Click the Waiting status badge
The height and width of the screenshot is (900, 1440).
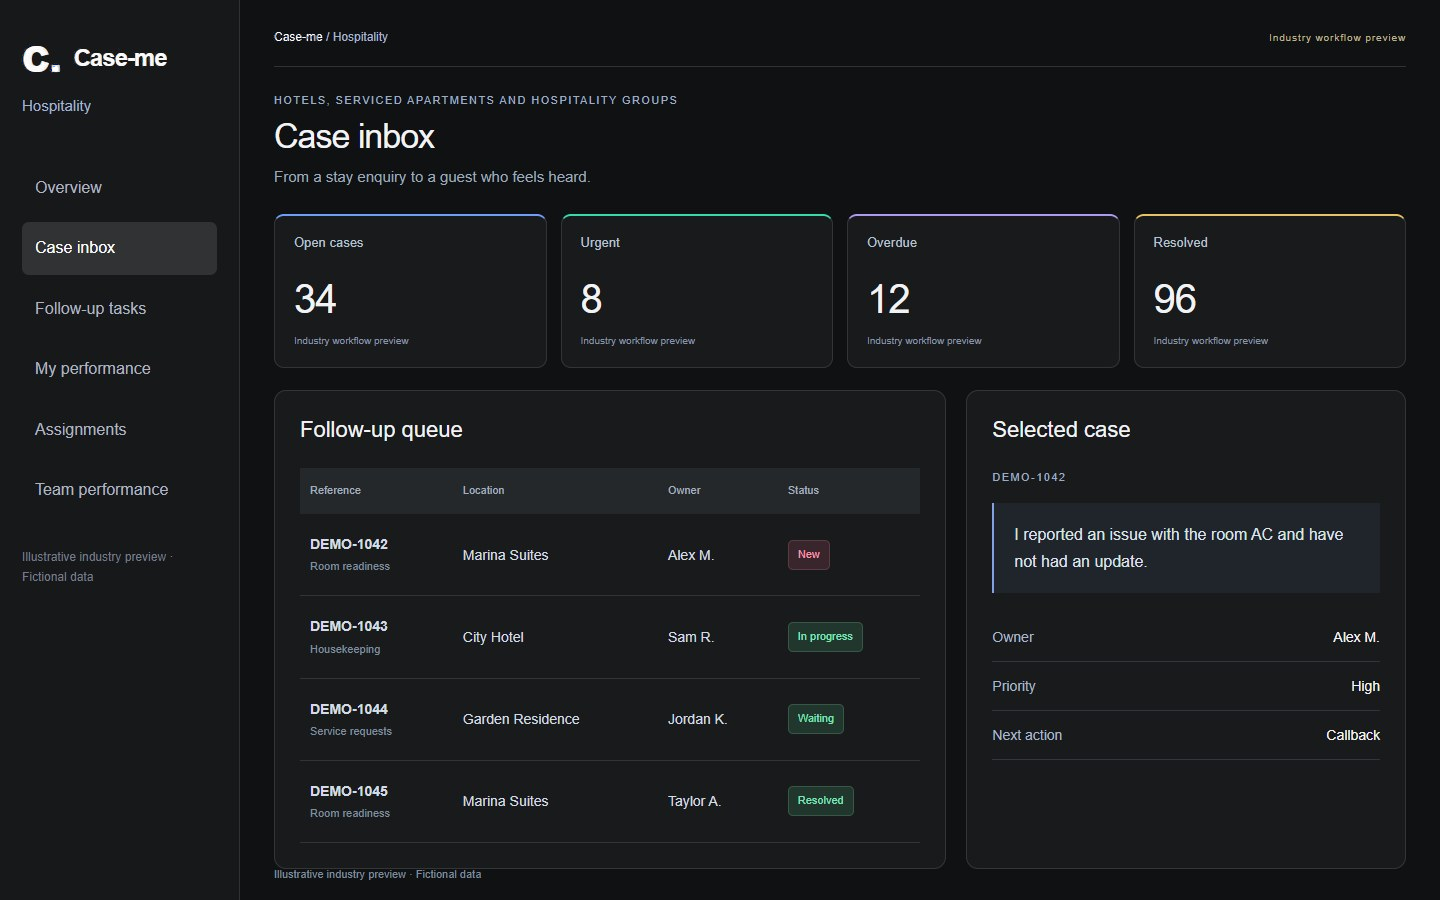click(816, 719)
